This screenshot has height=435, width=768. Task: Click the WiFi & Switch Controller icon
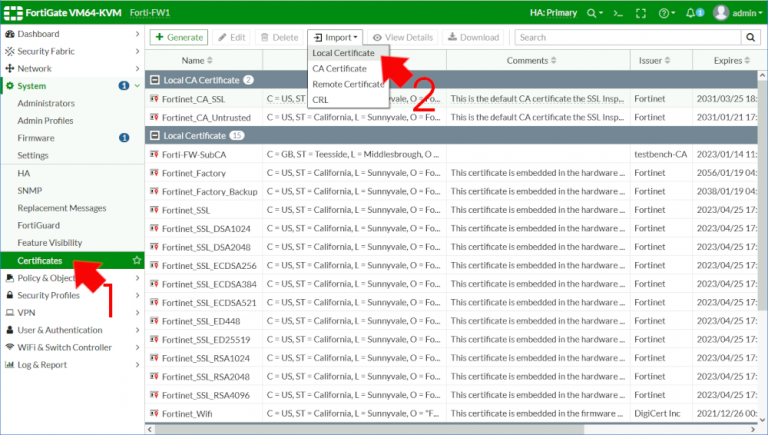(9, 347)
